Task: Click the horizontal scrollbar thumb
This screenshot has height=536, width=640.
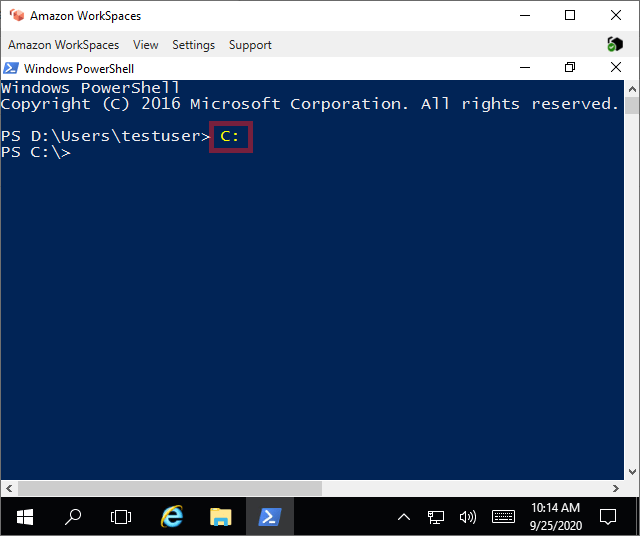Action: pos(170,488)
